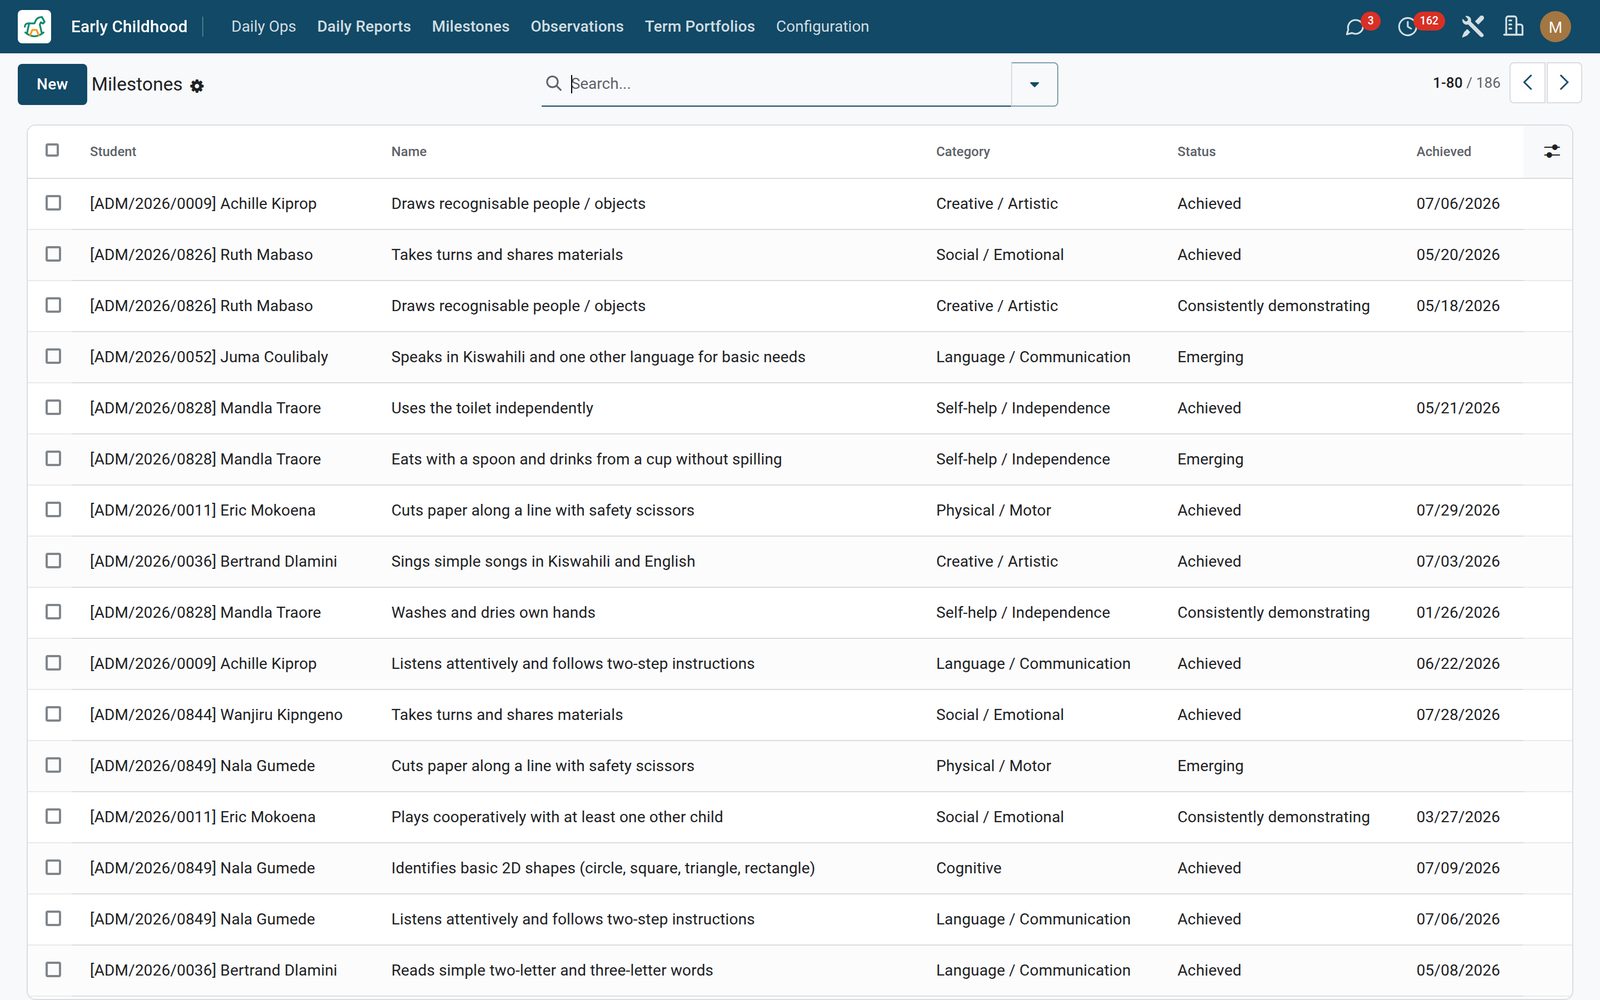Screen dimensions: 1600x1000
Task: Go to previous page of records
Action: point(1527,83)
